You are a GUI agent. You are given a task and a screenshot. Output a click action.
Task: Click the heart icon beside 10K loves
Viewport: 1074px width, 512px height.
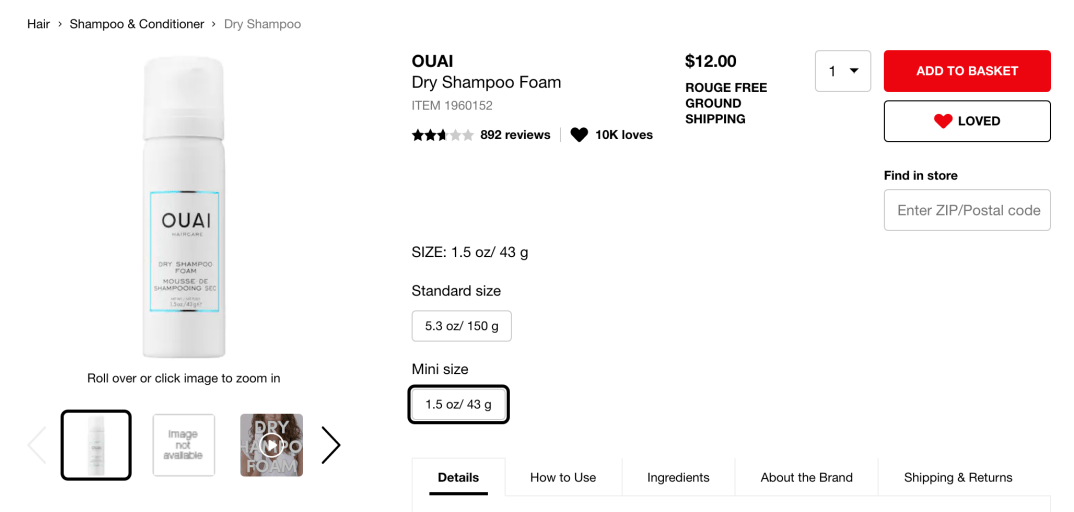[579, 135]
